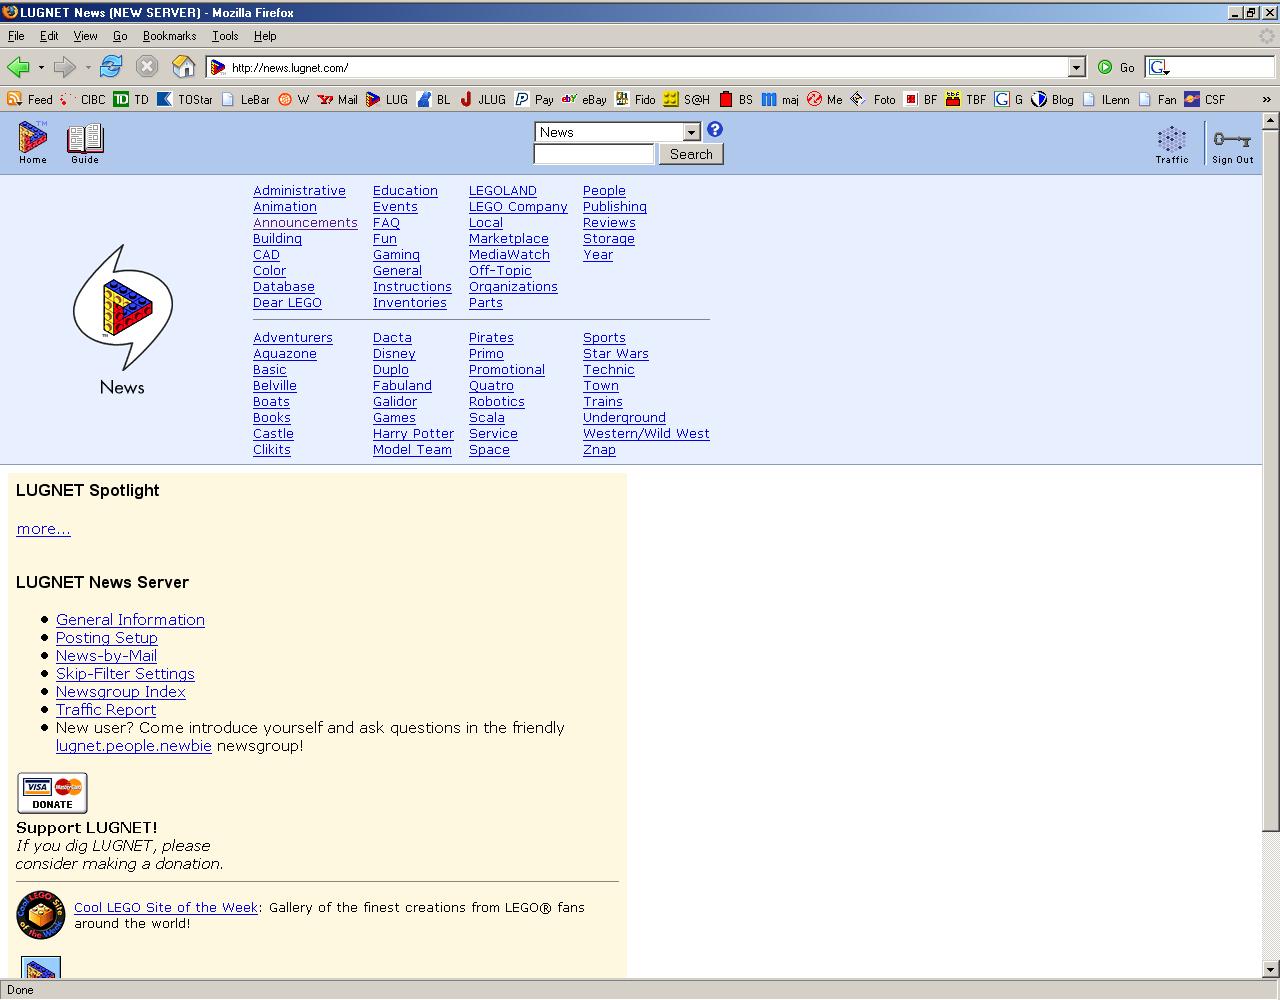Open the Feed bookmark

click(x=30, y=99)
